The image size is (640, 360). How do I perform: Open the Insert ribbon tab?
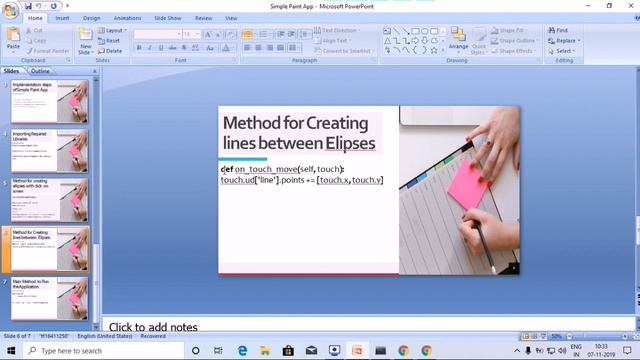point(62,18)
